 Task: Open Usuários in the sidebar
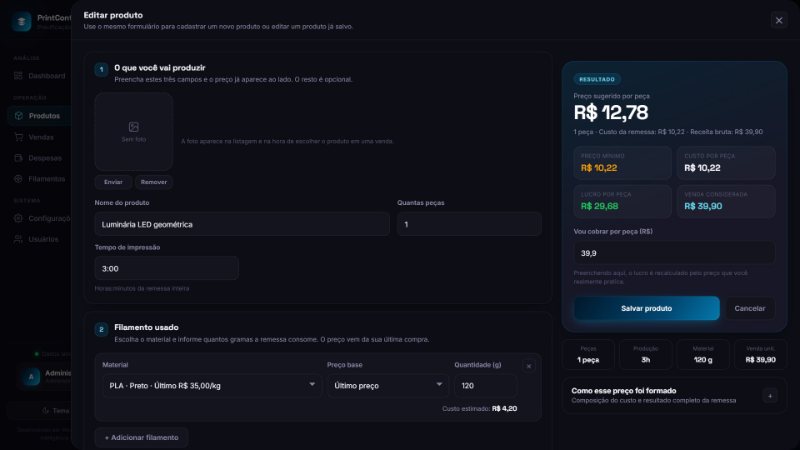[40, 239]
